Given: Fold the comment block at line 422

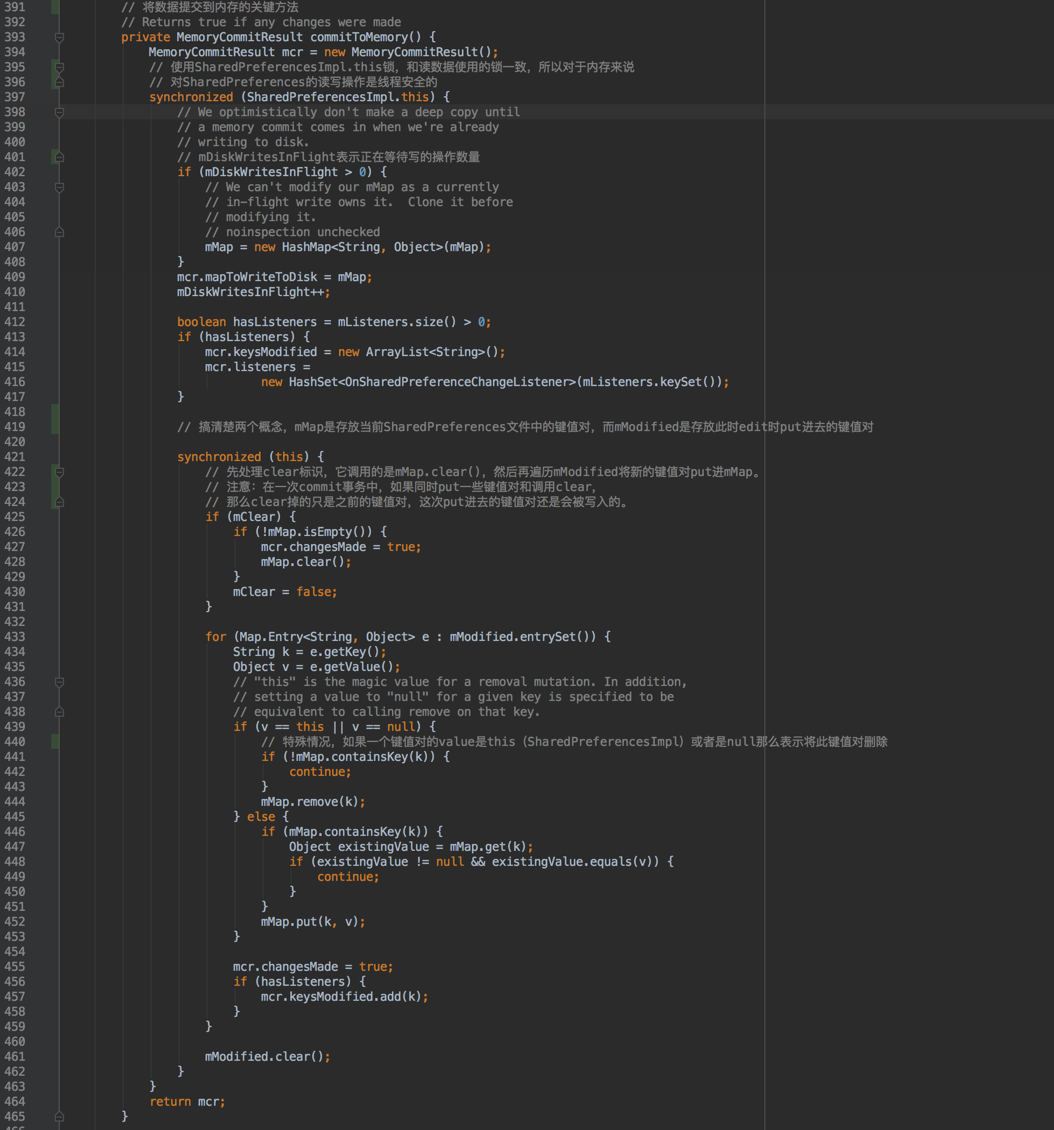Looking at the screenshot, I should pyautogui.click(x=59, y=472).
